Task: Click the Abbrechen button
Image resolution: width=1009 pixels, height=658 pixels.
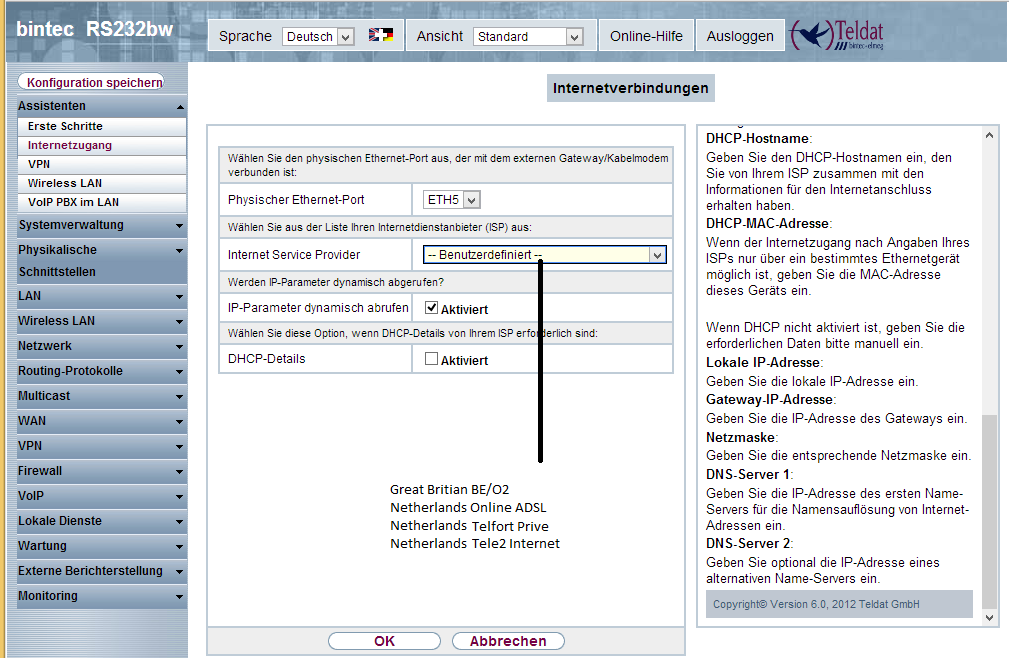Action: click(x=508, y=641)
